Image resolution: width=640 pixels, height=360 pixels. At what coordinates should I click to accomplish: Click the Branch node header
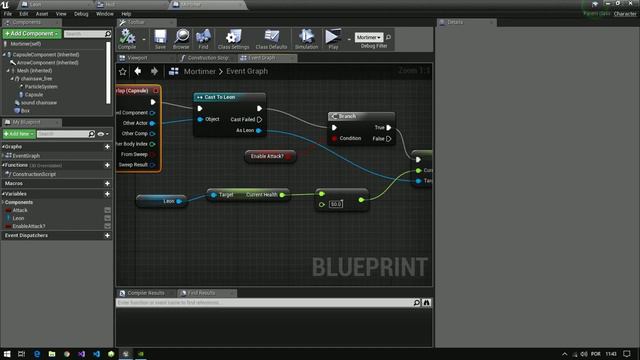tap(361, 116)
